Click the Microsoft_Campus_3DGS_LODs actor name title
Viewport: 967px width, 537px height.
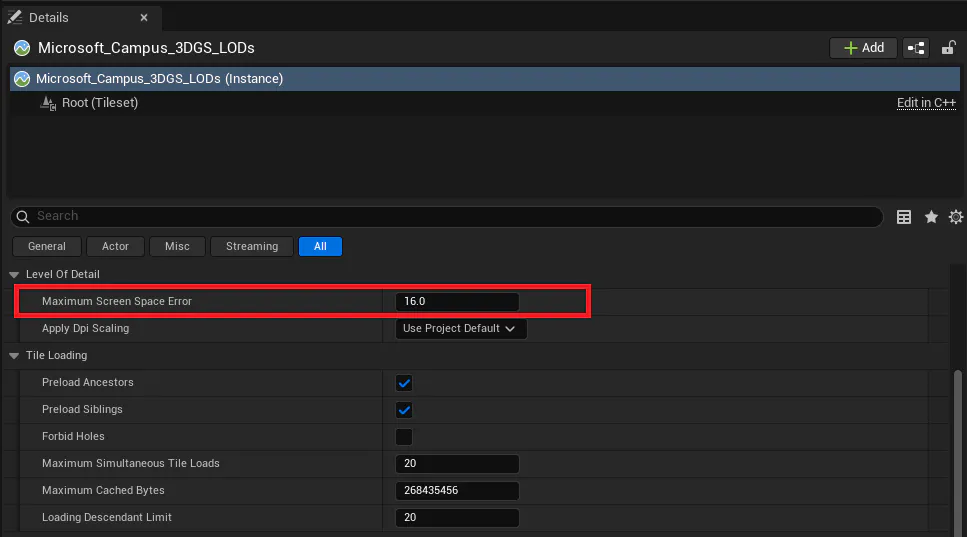(x=146, y=48)
